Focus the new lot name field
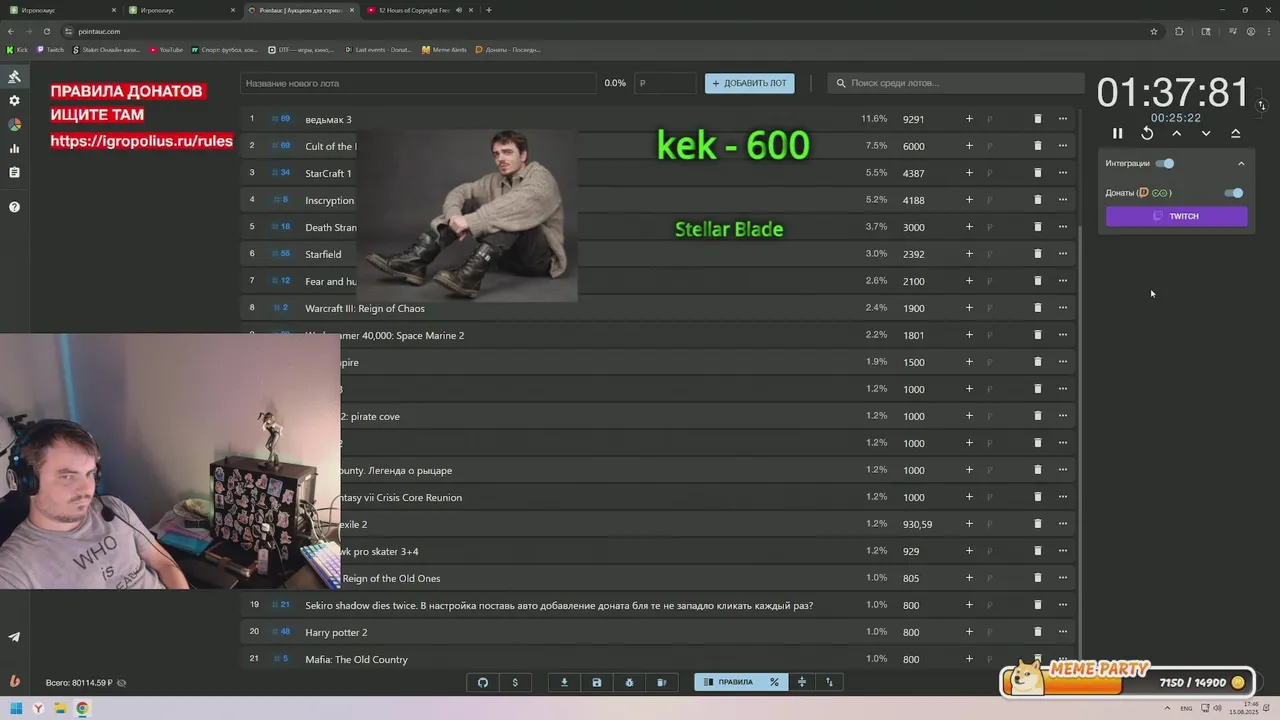Viewport: 1280px width, 720px height. (418, 83)
